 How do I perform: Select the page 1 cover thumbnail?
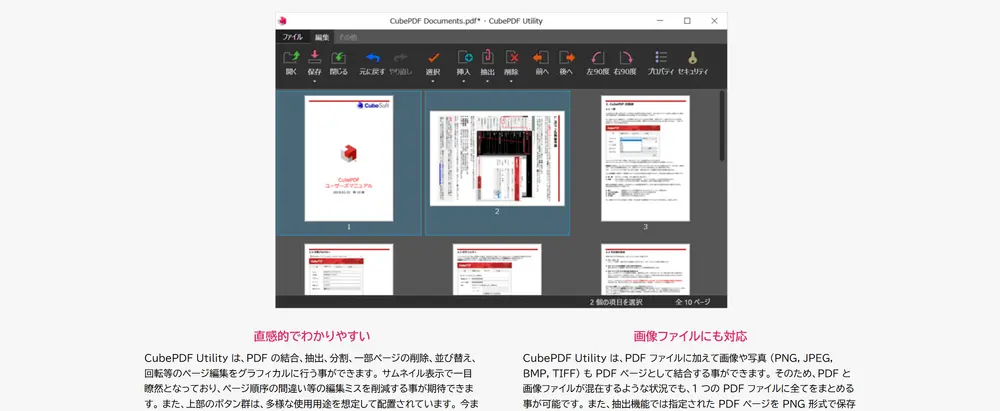(x=349, y=158)
